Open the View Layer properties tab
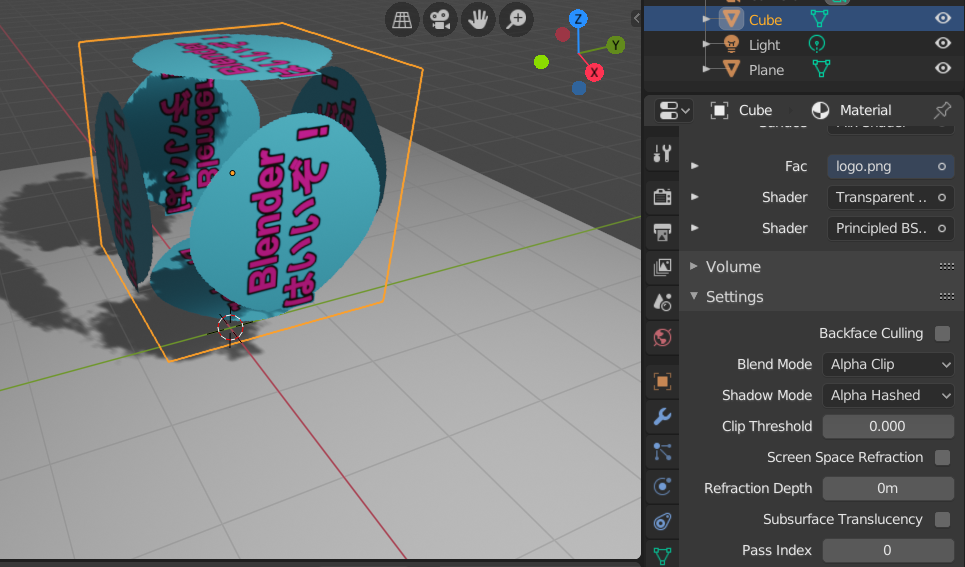Screen dimensions: 965x567 662,267
